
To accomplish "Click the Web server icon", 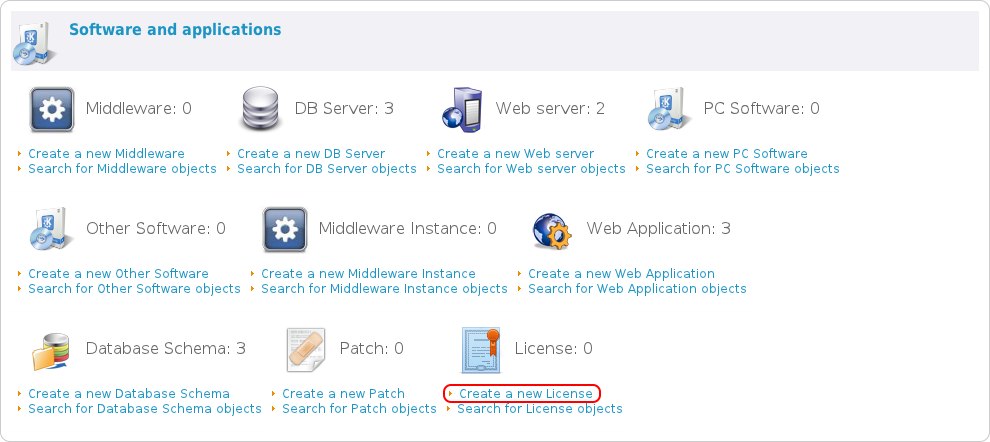I will click(x=461, y=110).
